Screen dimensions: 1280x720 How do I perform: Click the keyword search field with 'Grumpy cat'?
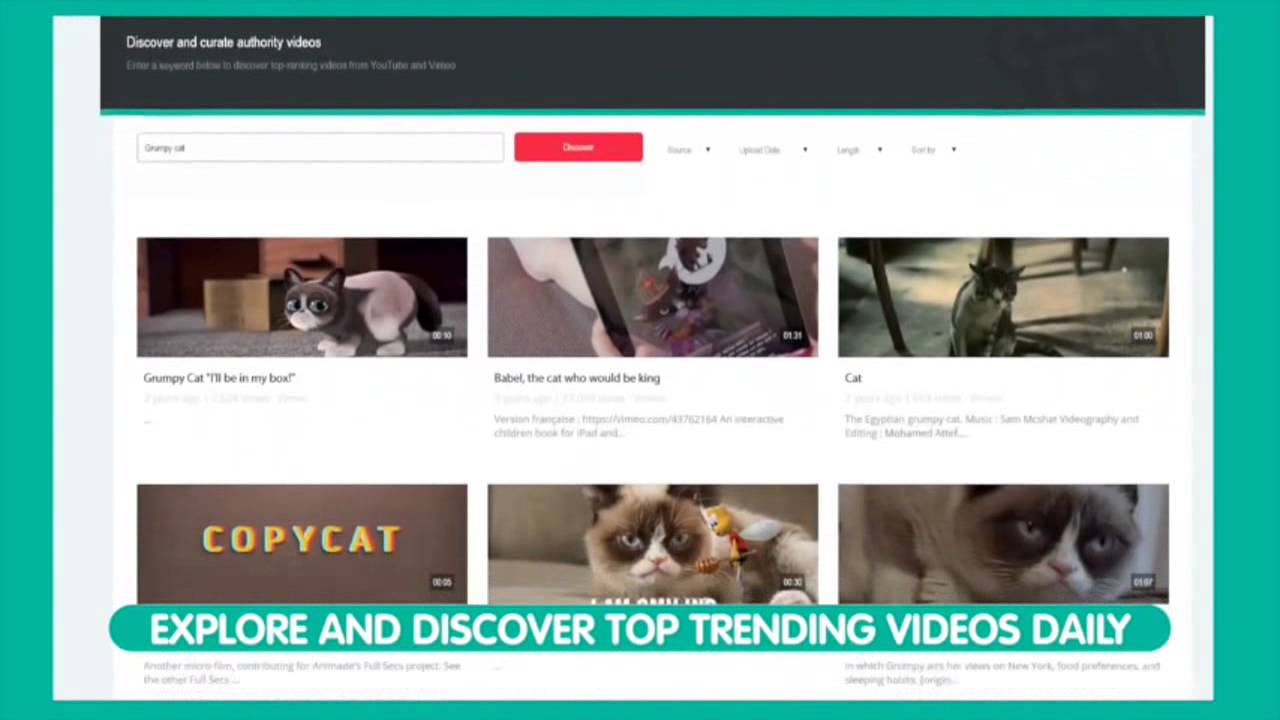point(320,148)
